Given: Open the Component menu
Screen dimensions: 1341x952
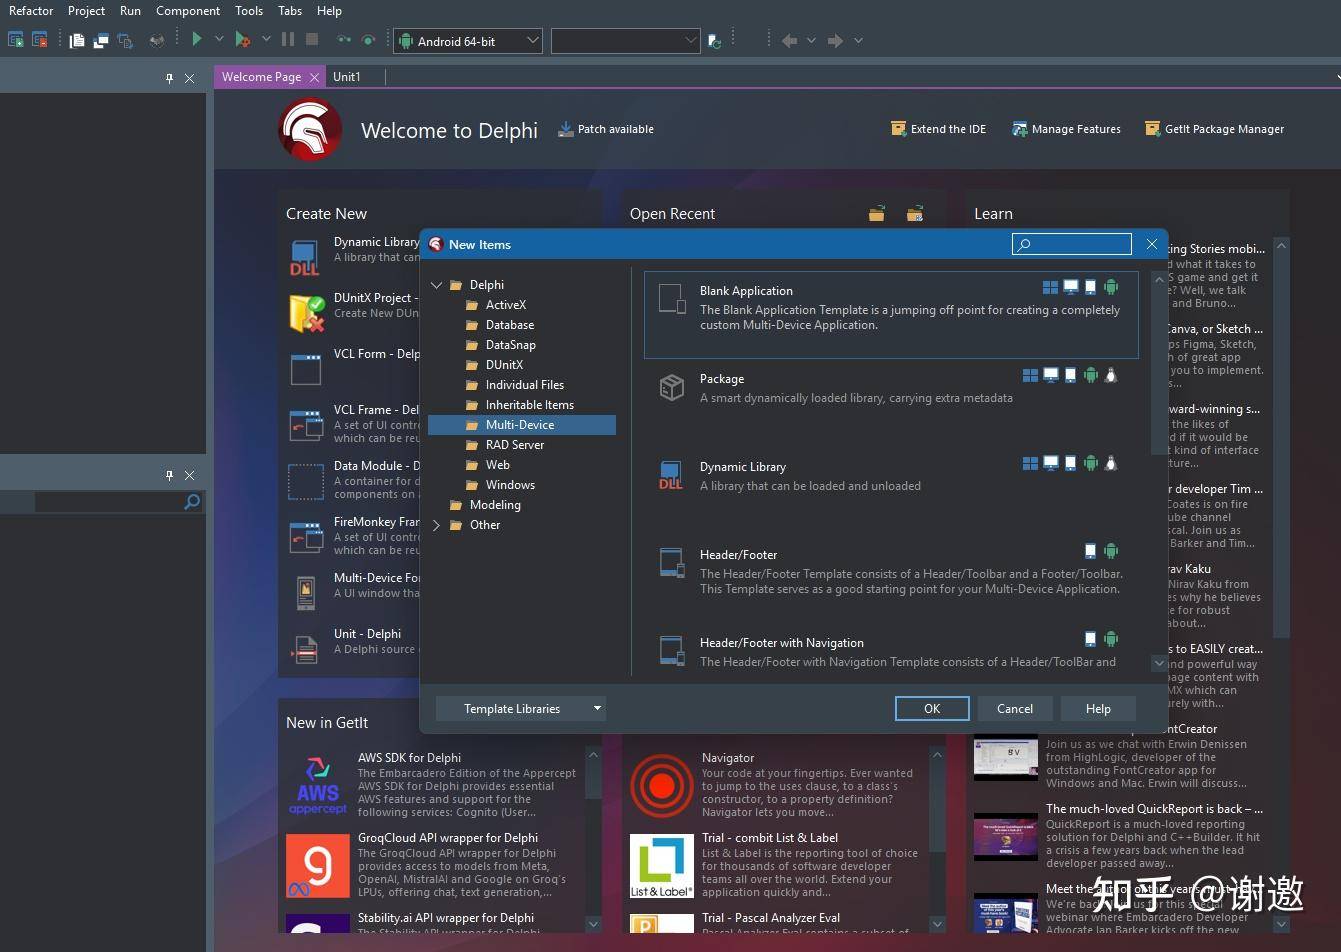Looking at the screenshot, I should [x=188, y=11].
